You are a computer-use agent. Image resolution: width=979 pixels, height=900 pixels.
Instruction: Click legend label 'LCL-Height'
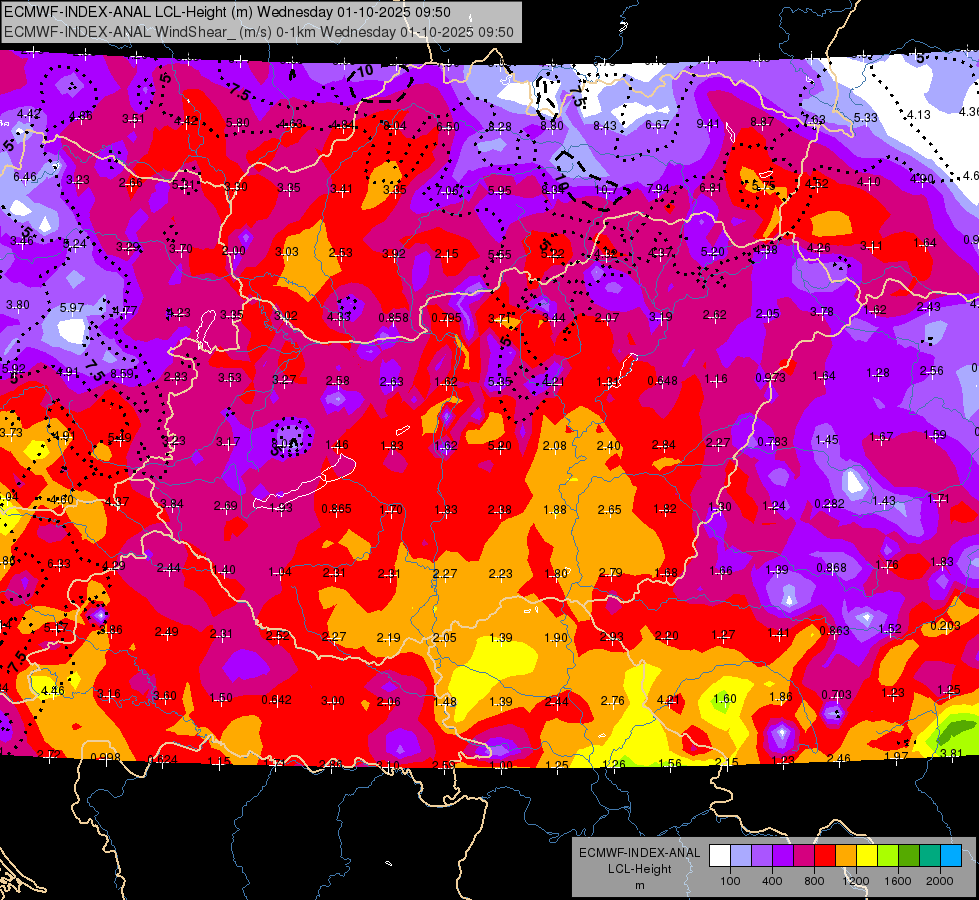pyautogui.click(x=639, y=869)
